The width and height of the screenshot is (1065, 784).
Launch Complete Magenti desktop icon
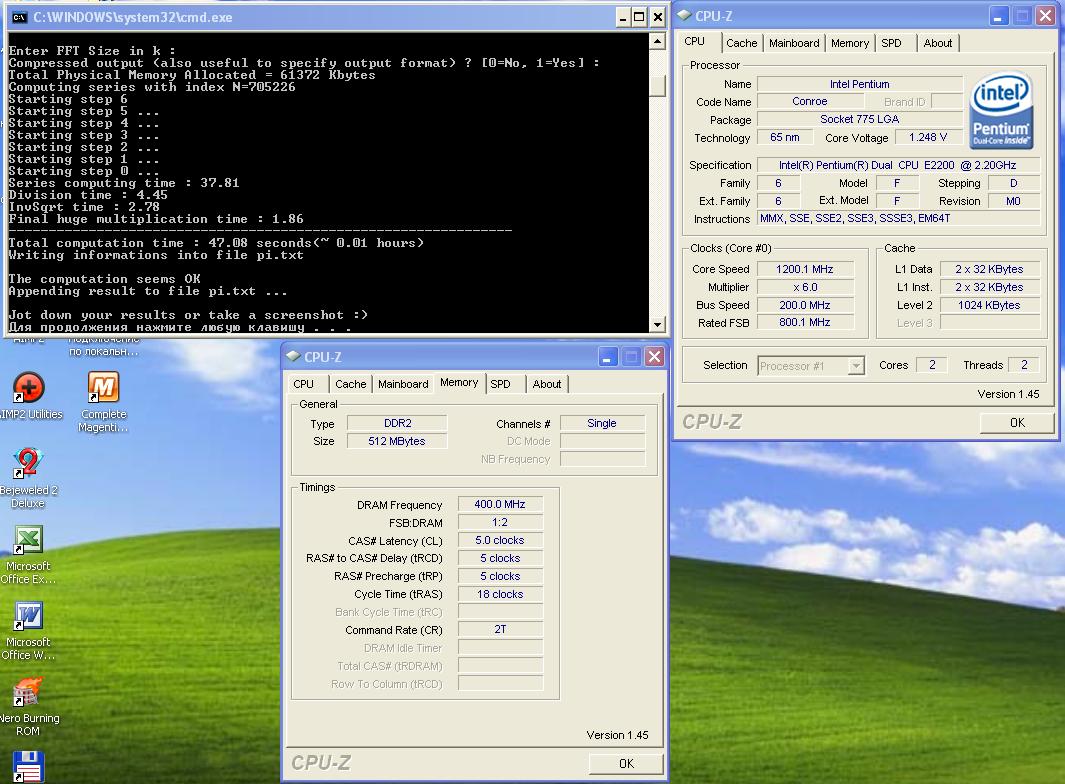pyautogui.click(x=103, y=402)
